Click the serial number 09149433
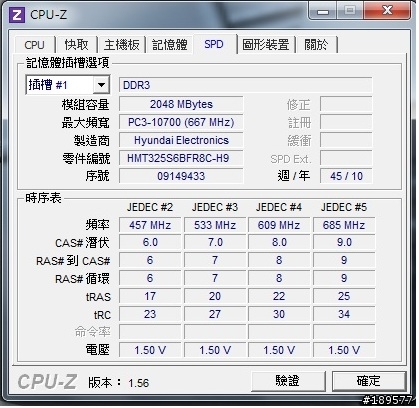 point(181,176)
